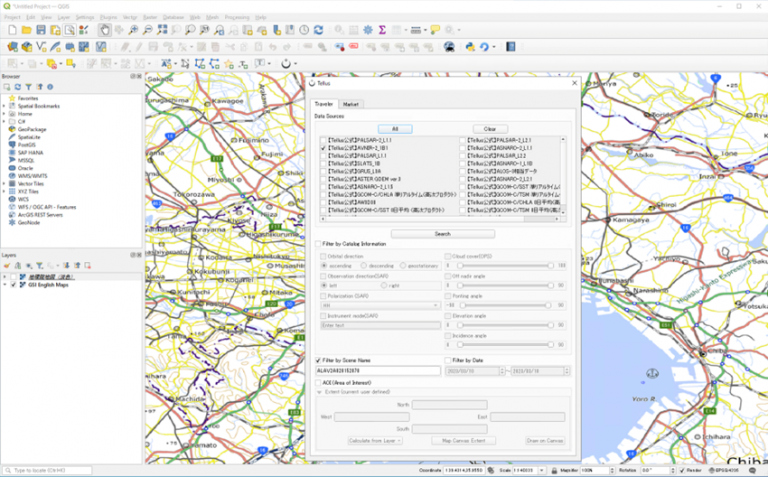Click the Filter Browser funnel icon
This screenshot has height=477, width=768.
pos(28,87)
